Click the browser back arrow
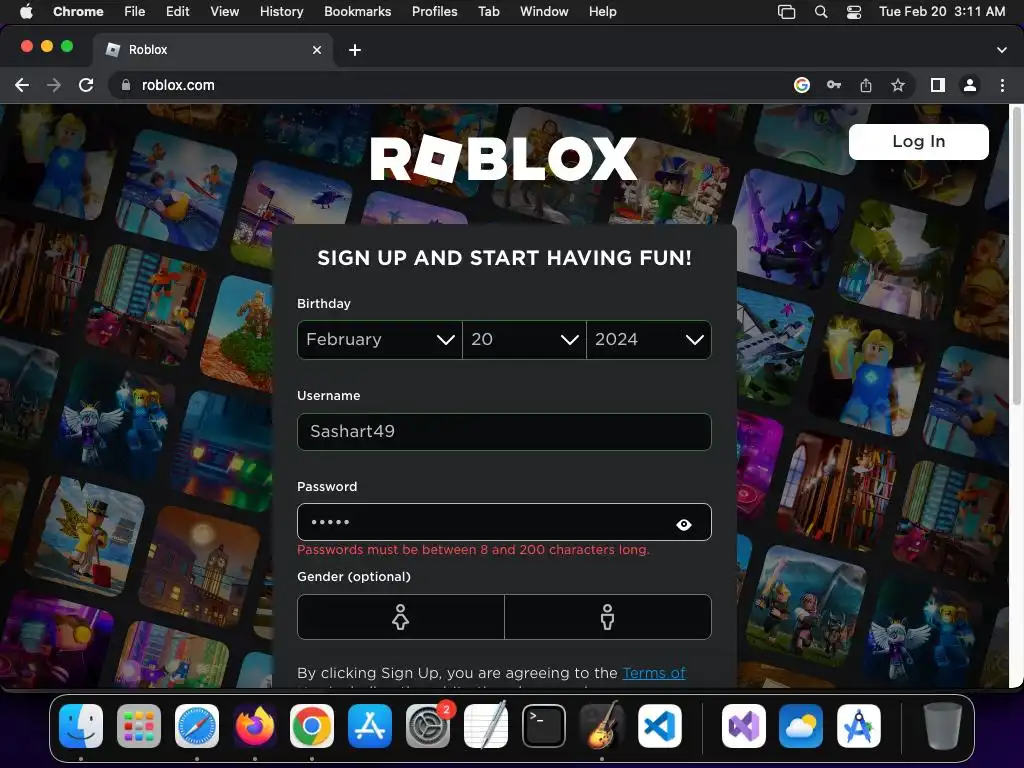 click(22, 85)
